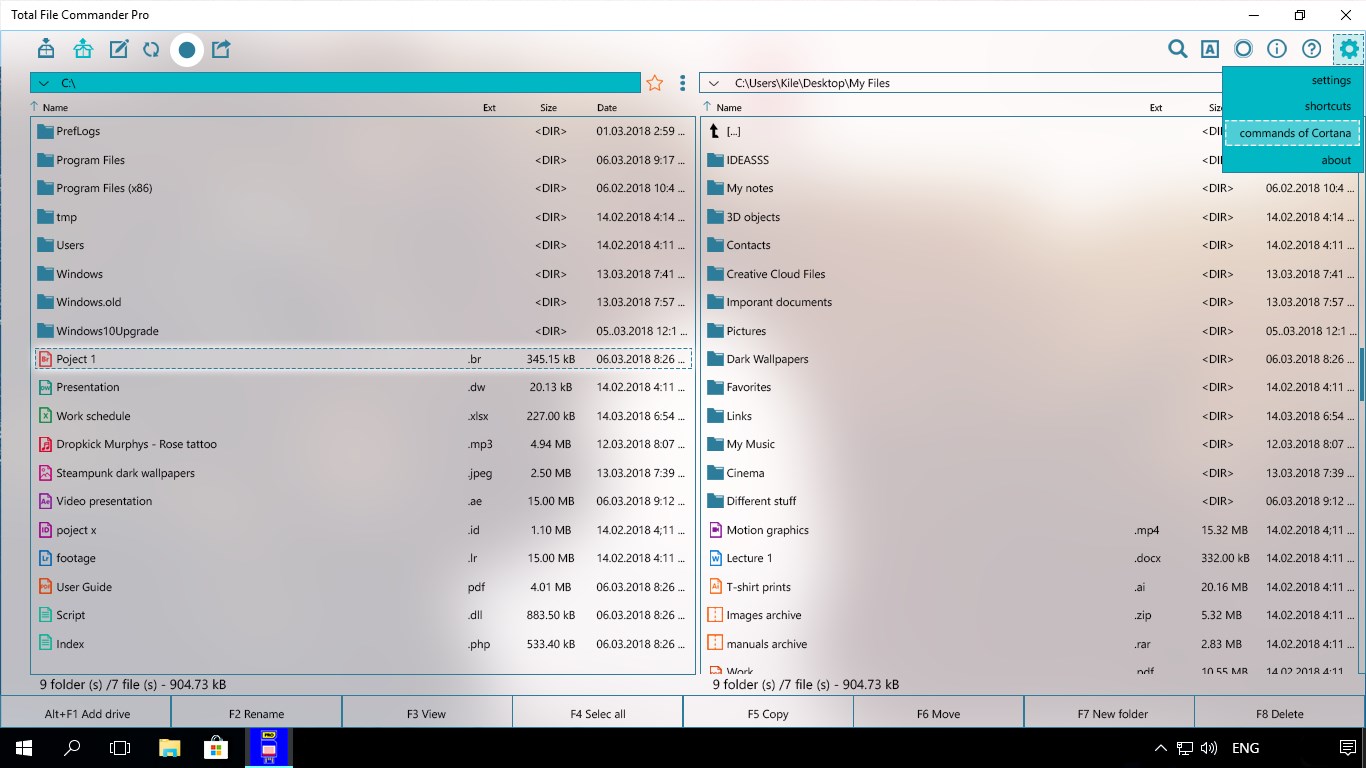Click the settings gear icon
The width and height of the screenshot is (1366, 768).
pyautogui.click(x=1349, y=49)
